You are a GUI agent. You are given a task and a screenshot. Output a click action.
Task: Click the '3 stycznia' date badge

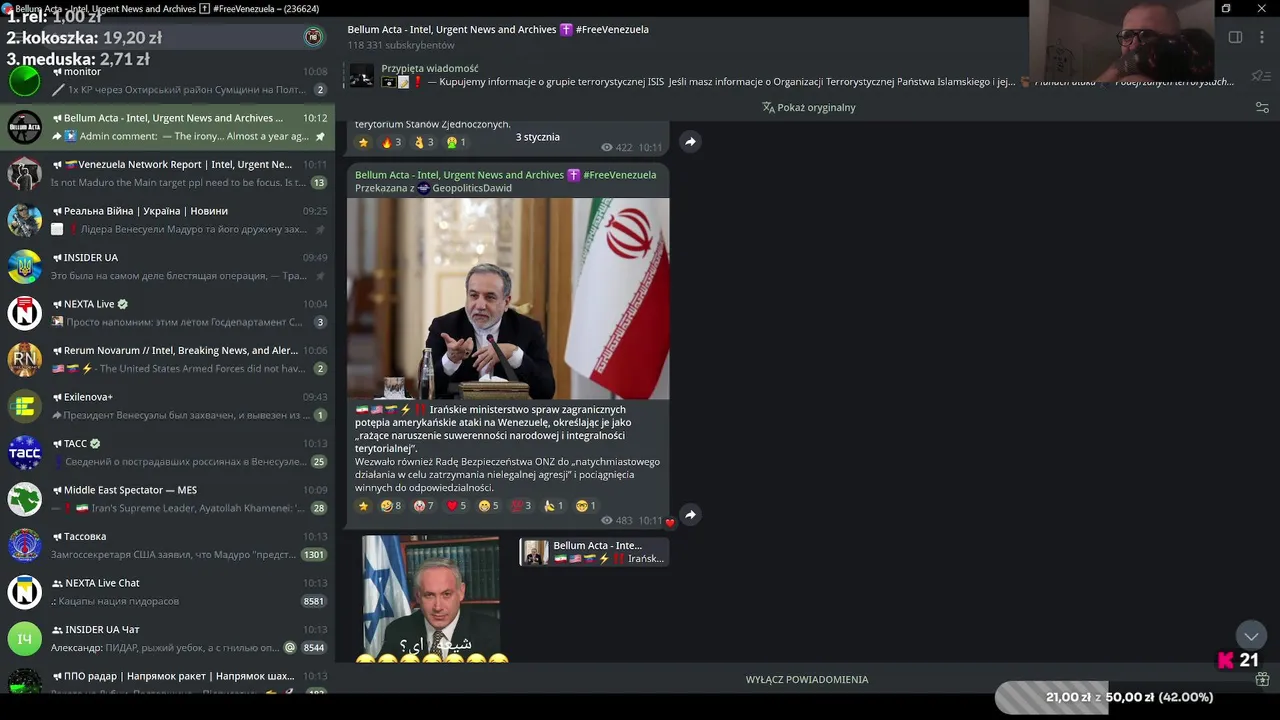(x=538, y=137)
